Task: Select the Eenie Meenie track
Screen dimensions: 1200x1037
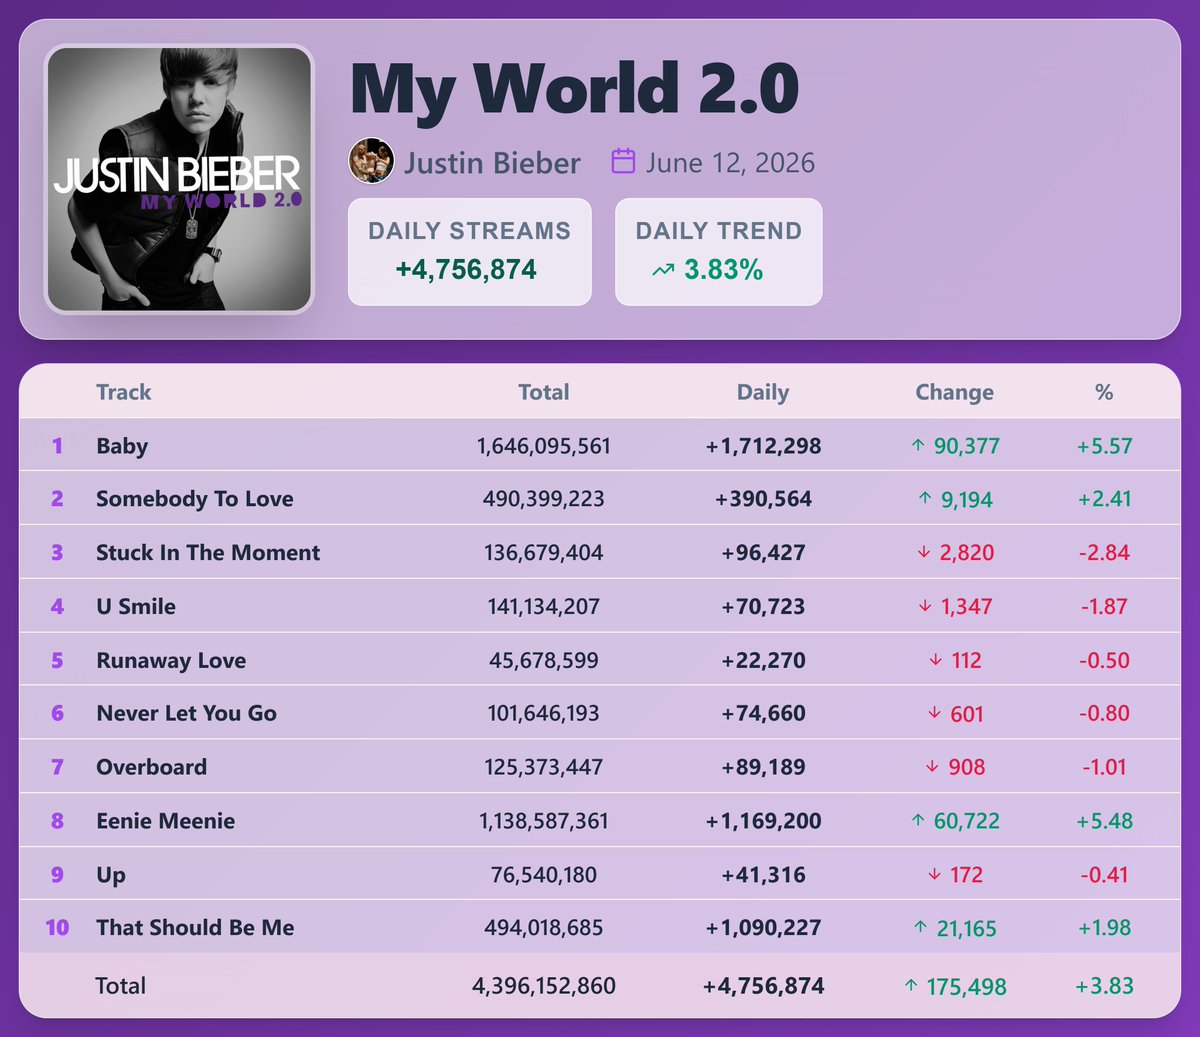Action: pyautogui.click(x=166, y=821)
